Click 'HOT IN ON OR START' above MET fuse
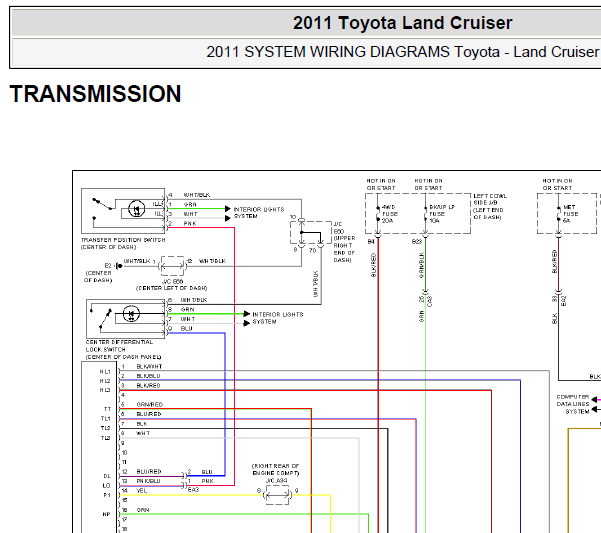 coord(557,184)
